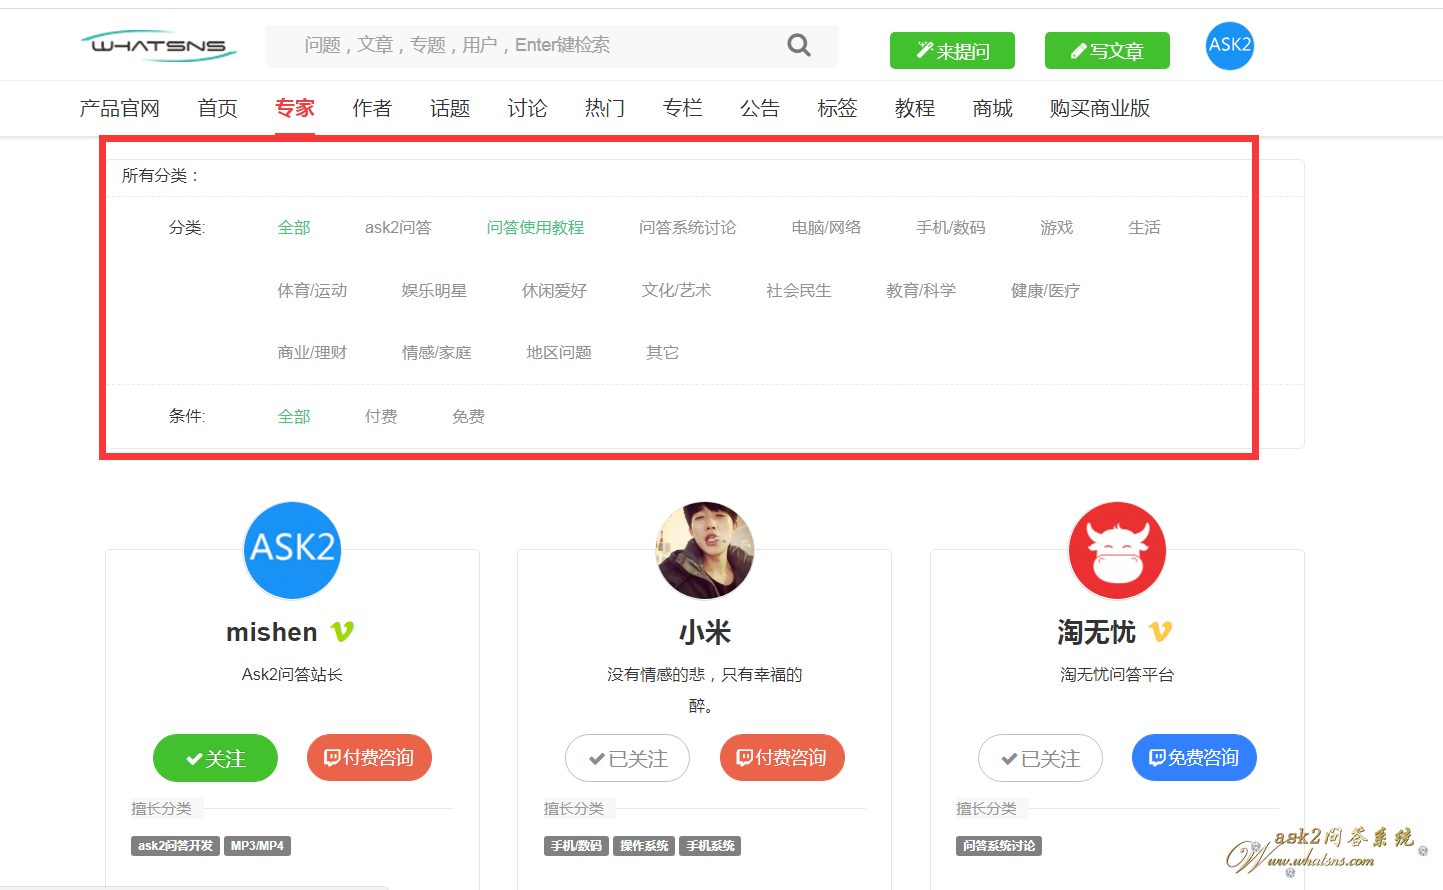Toggle 已关注 for 淘无忧
The height and width of the screenshot is (890, 1443).
[1040, 758]
